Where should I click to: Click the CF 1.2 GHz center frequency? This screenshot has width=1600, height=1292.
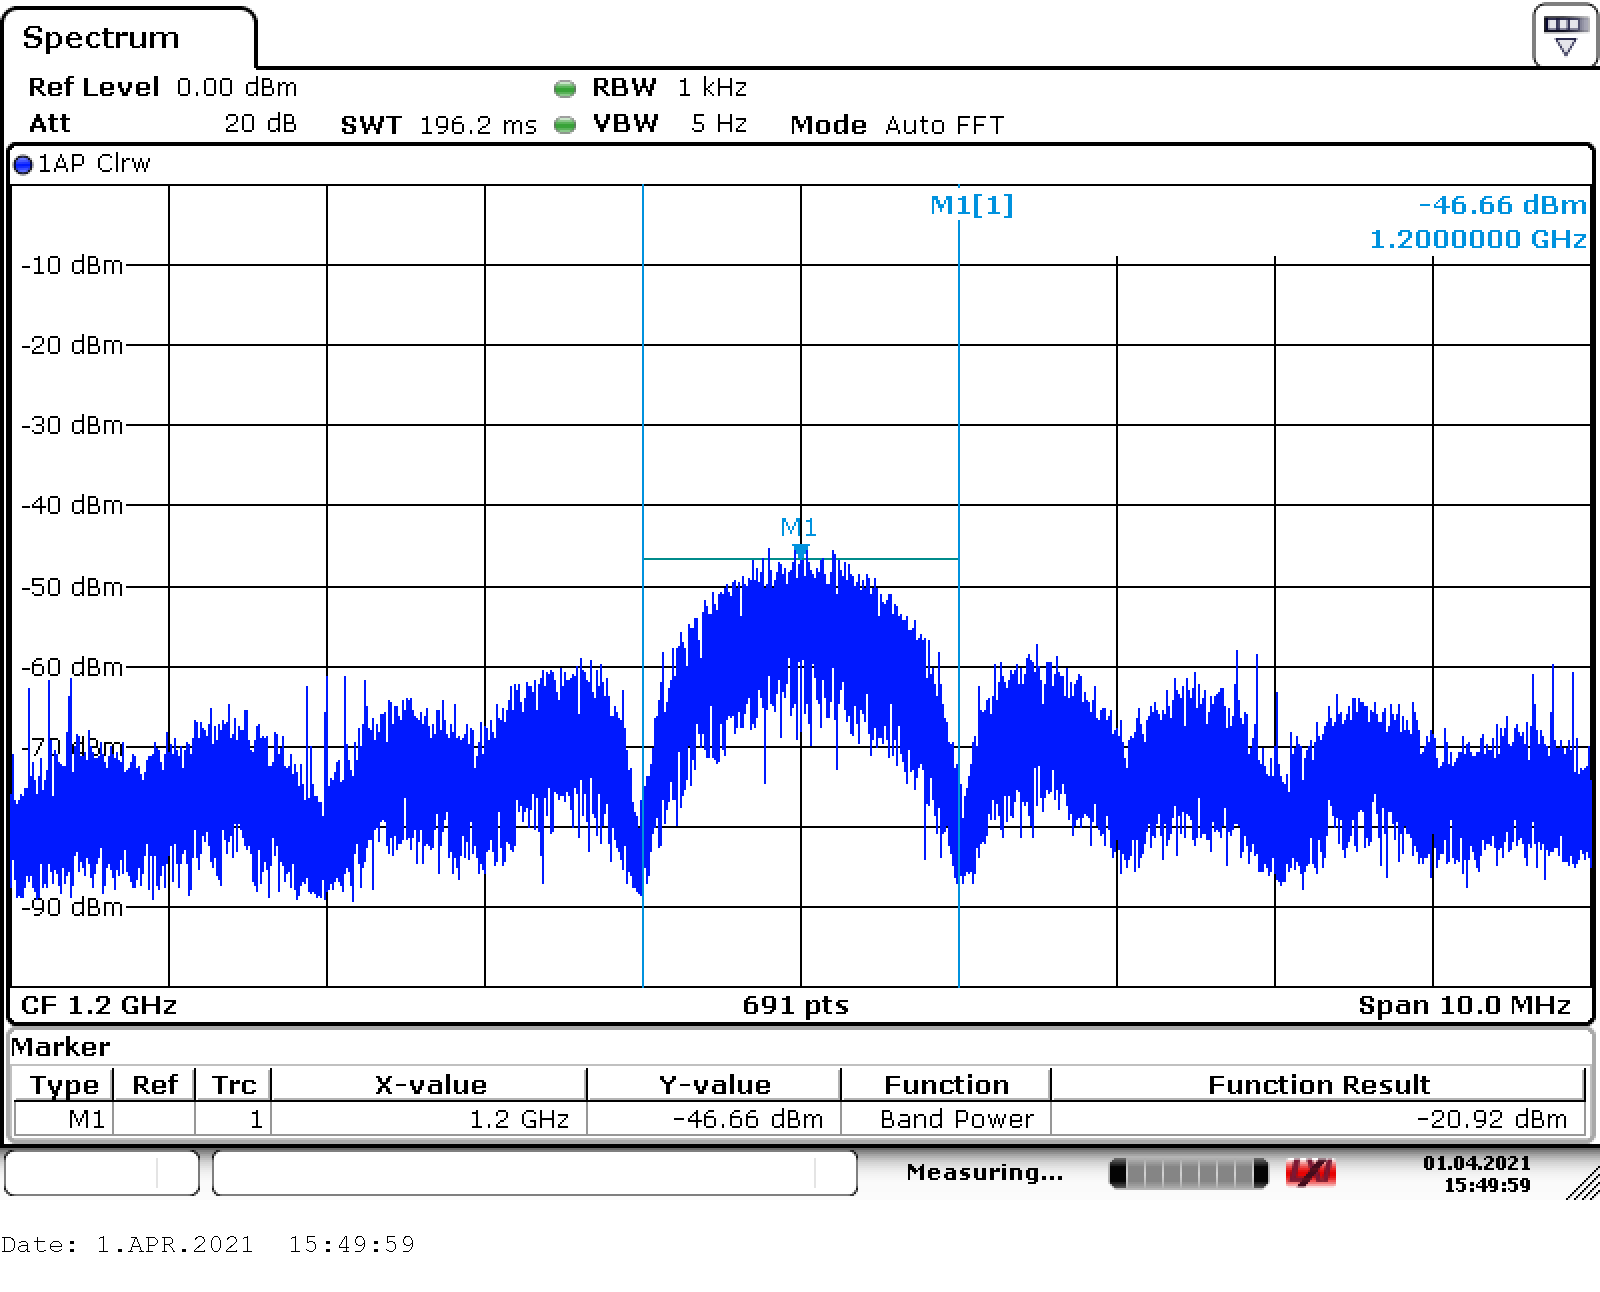coord(98,1005)
